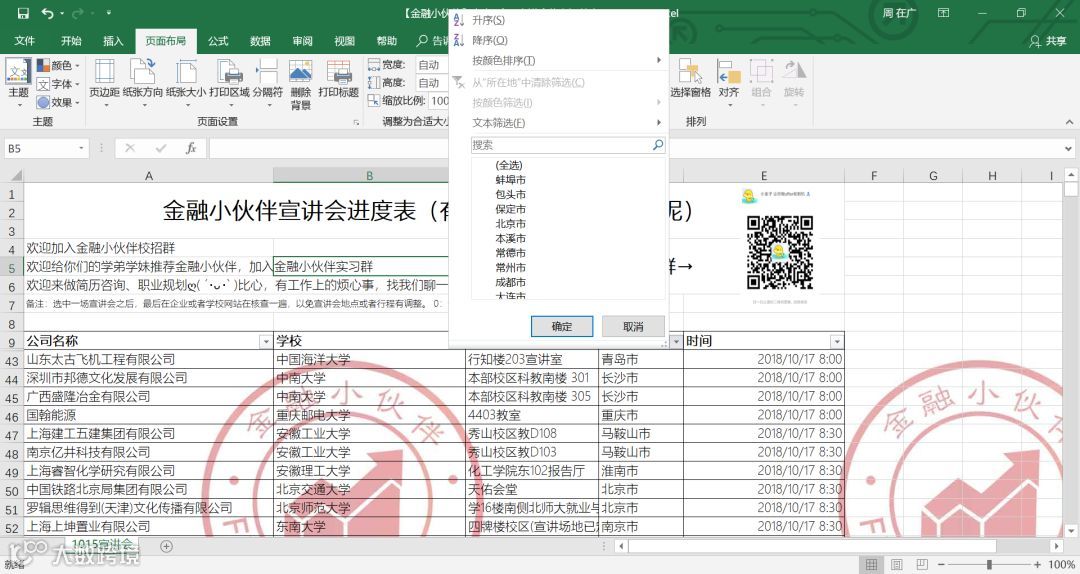Toggle the (全选) select all filter item

click(x=508, y=165)
